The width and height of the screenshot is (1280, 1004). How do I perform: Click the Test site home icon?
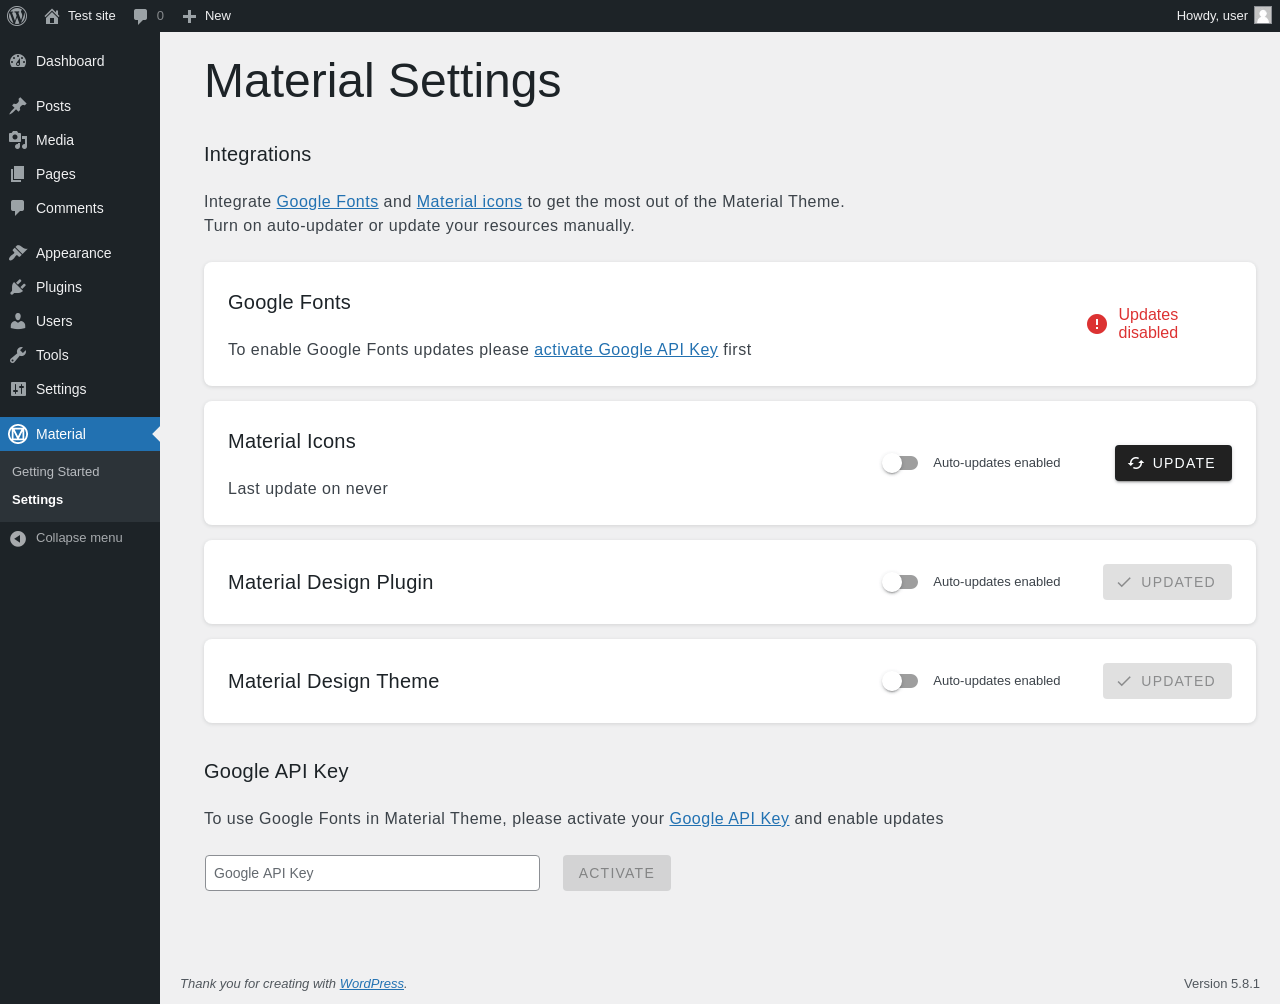(x=52, y=16)
